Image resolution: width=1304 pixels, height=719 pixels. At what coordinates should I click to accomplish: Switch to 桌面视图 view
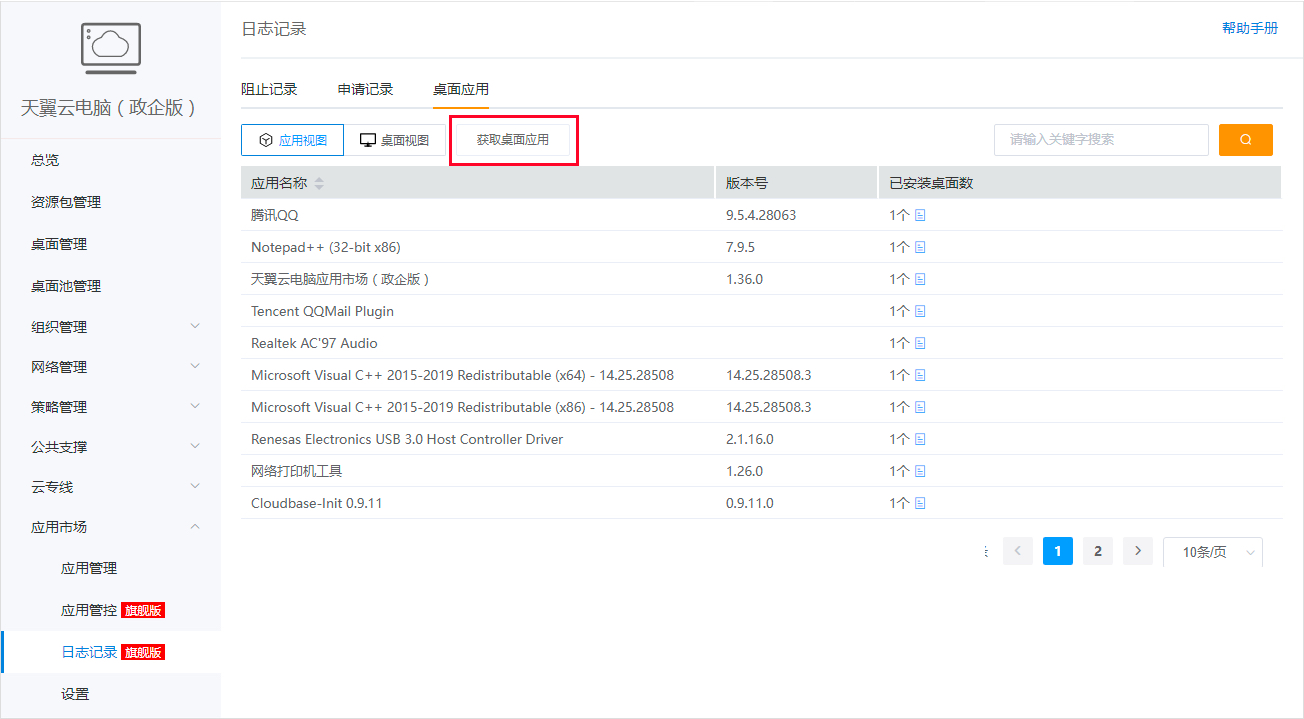(x=395, y=141)
